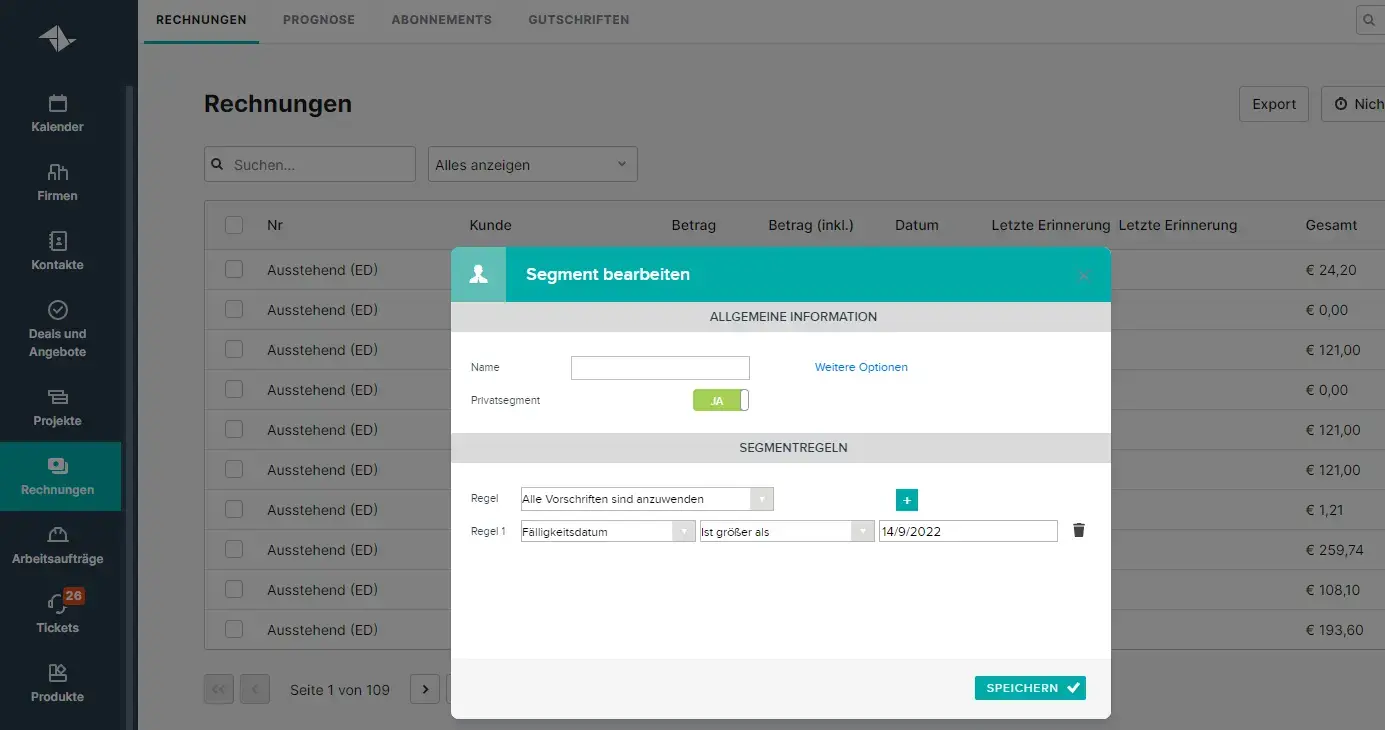Open the Kalender section in the sidebar

tap(58, 114)
